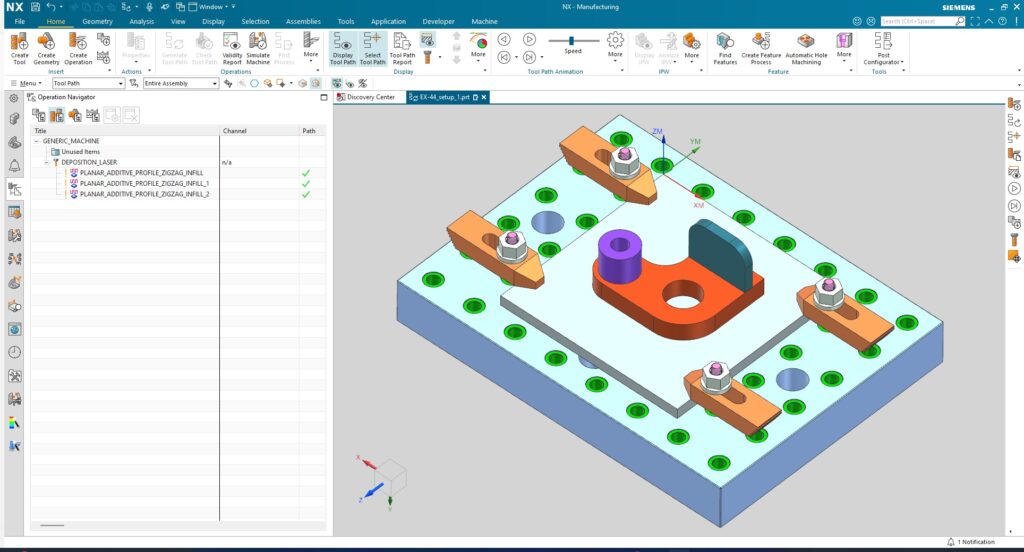
Task: Open the Tool Path Report
Action: (402, 47)
